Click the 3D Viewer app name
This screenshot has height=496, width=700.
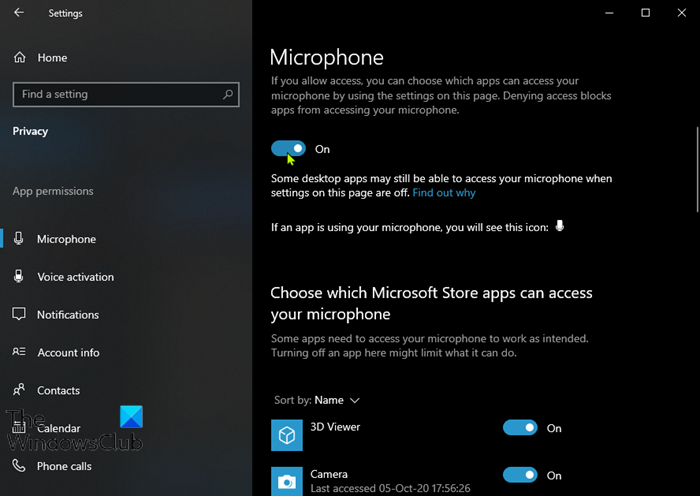coord(335,427)
